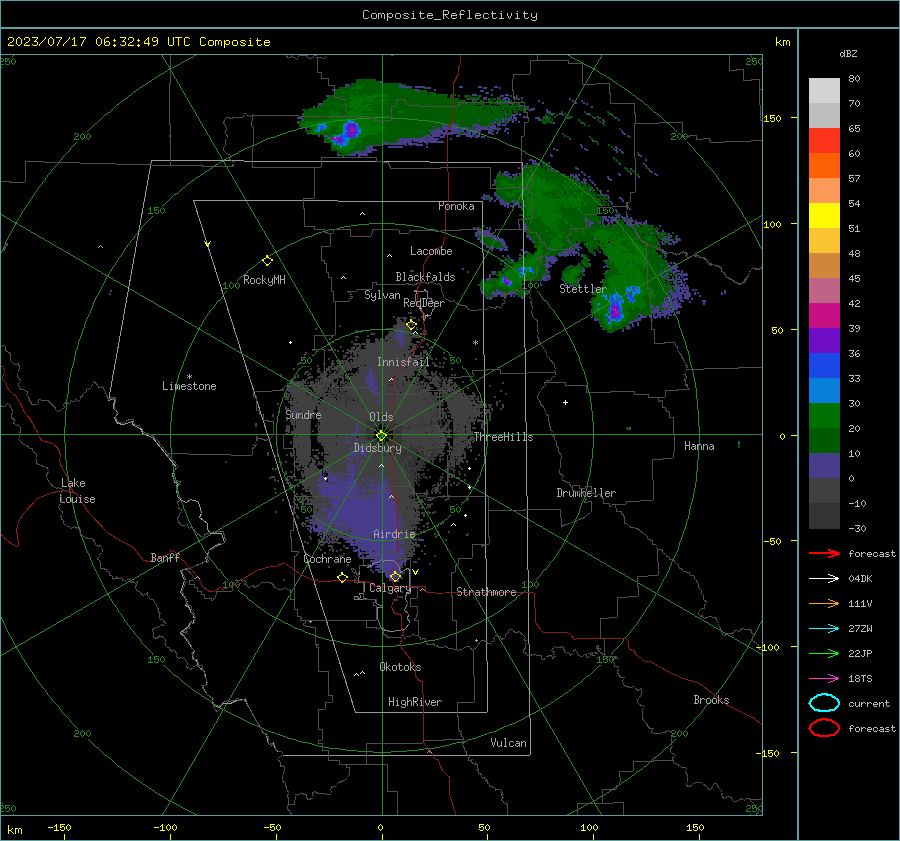Click the Airdrie city label

click(x=394, y=534)
